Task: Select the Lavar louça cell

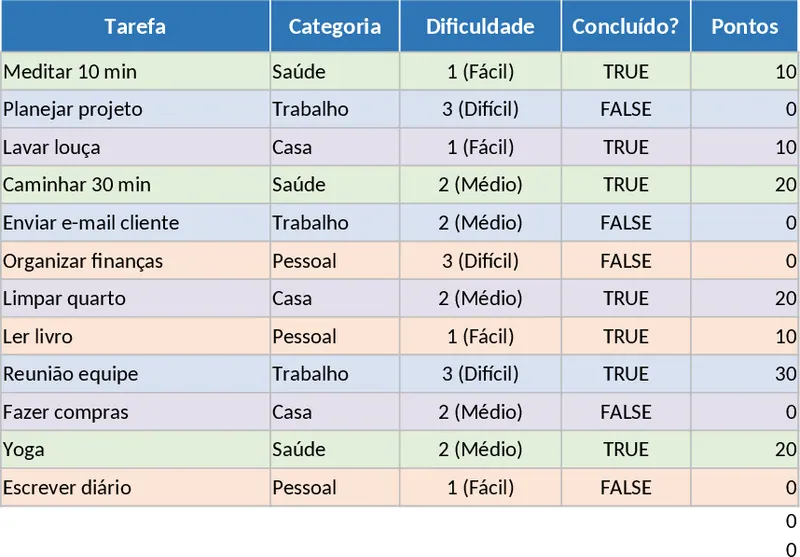Action: (135, 147)
